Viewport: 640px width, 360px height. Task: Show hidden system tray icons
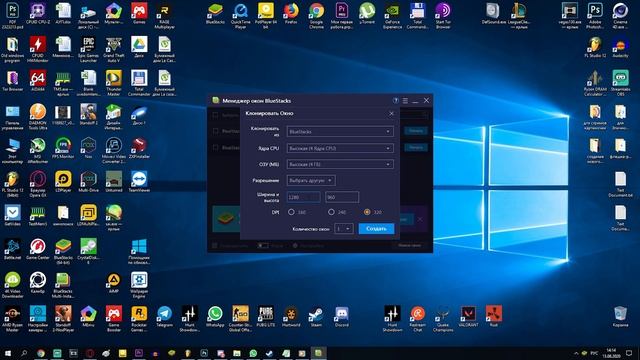tap(576, 353)
